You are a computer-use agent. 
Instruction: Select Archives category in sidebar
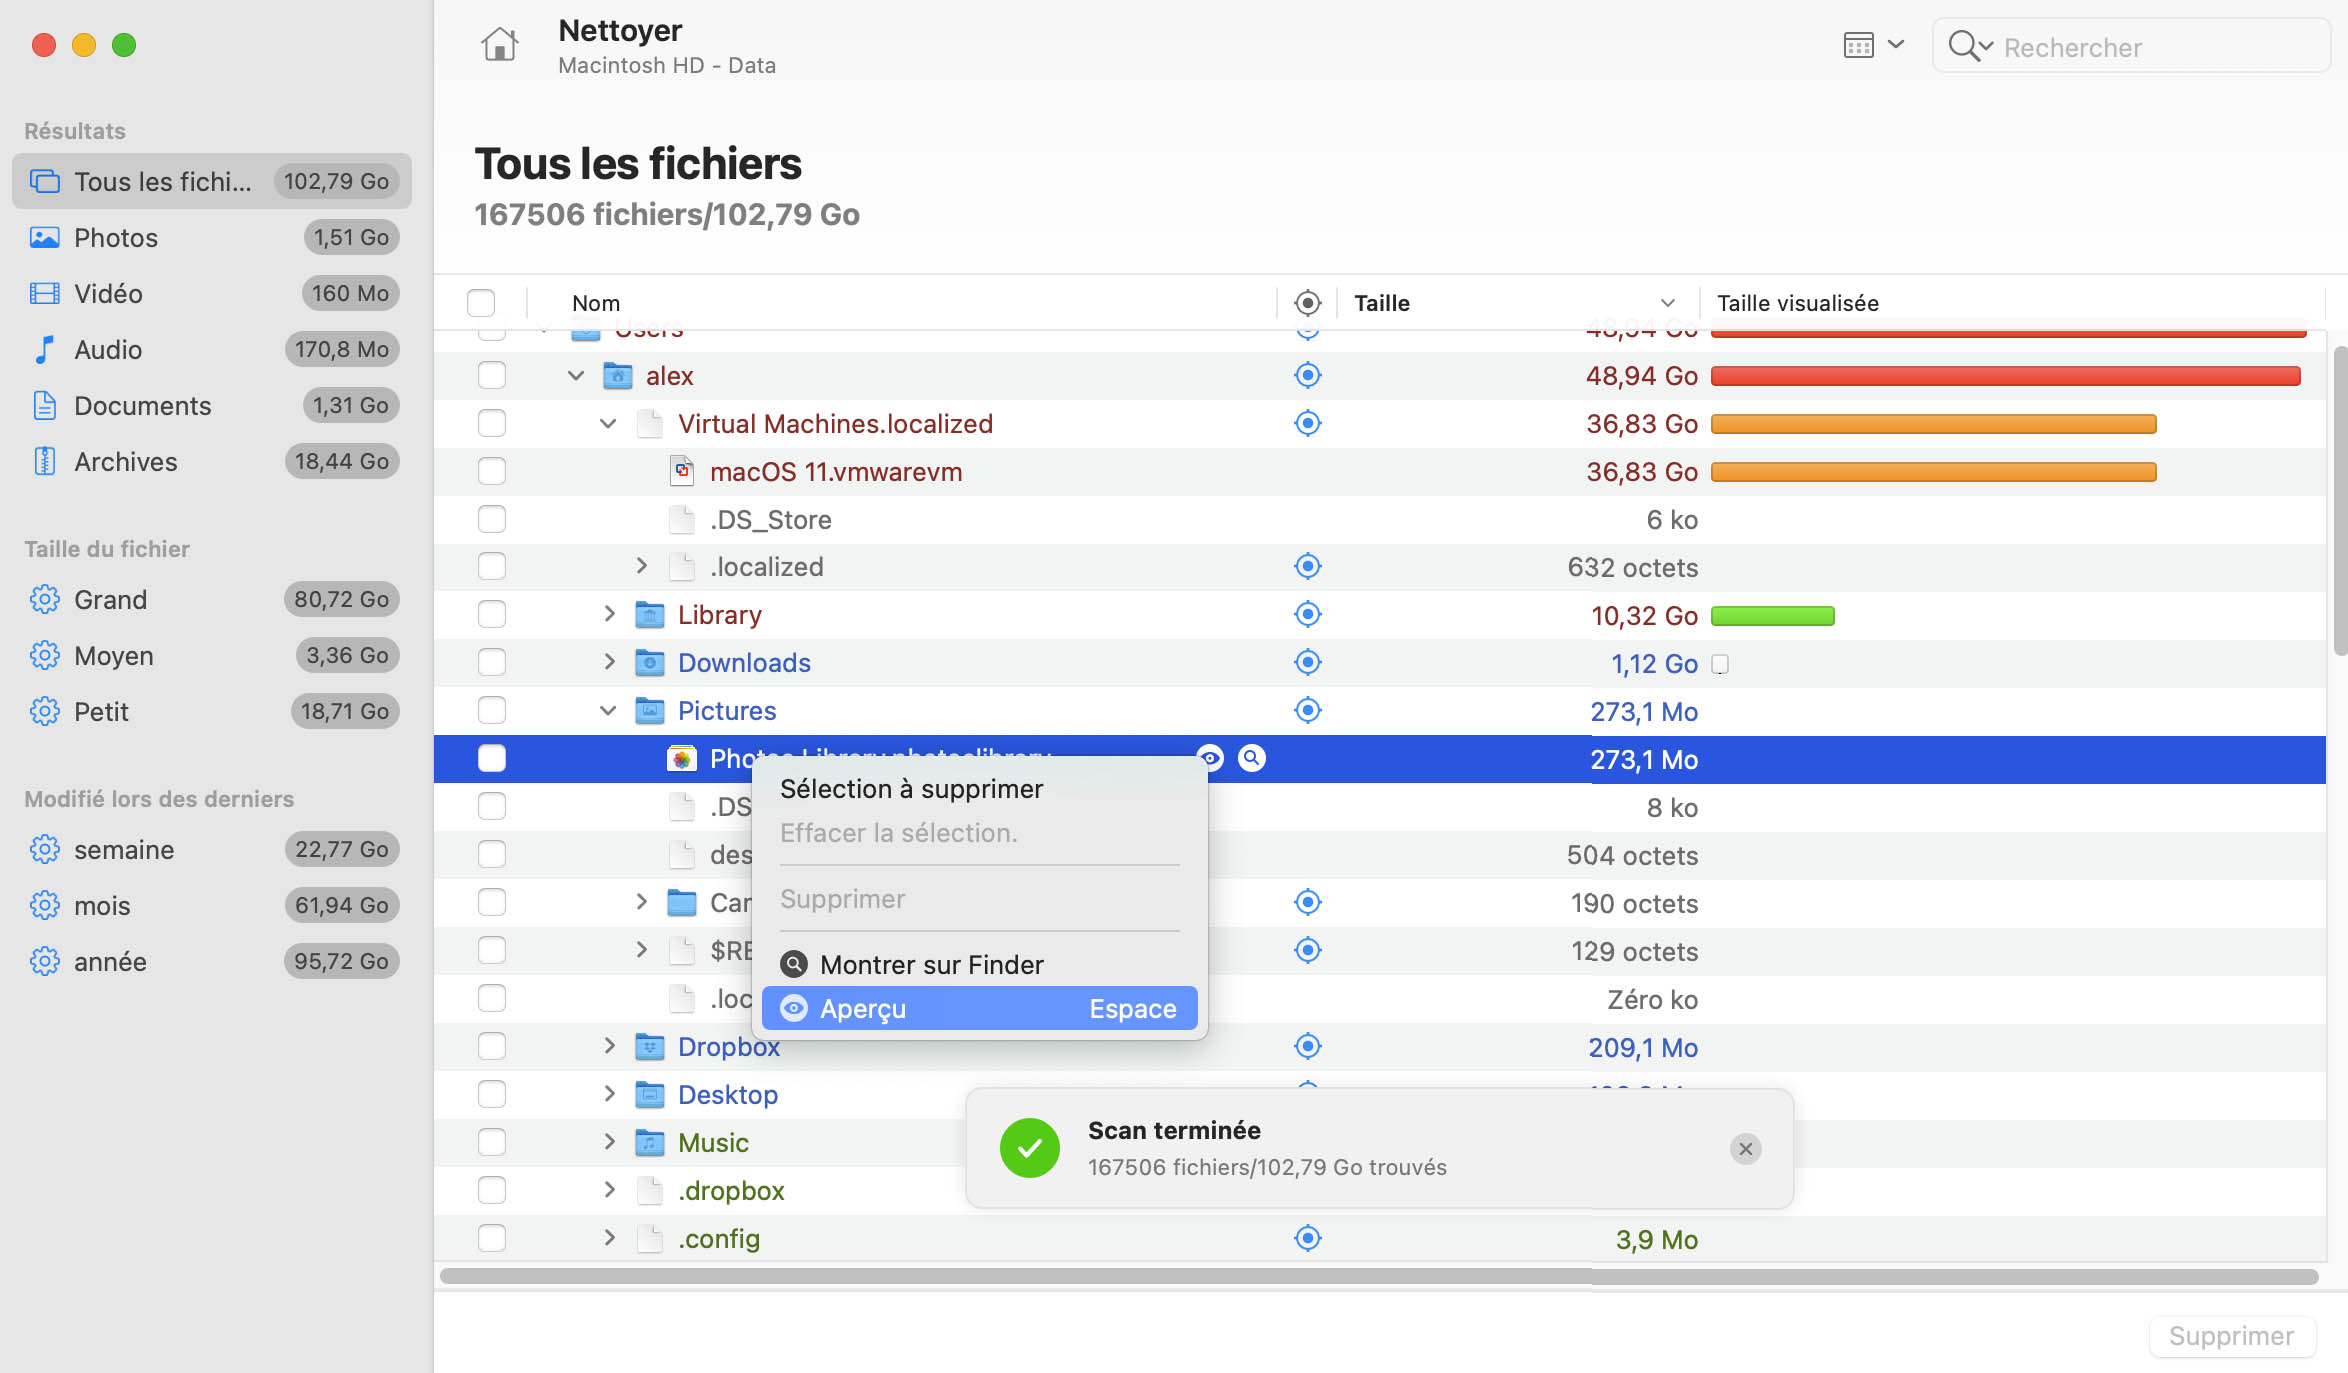coord(126,461)
